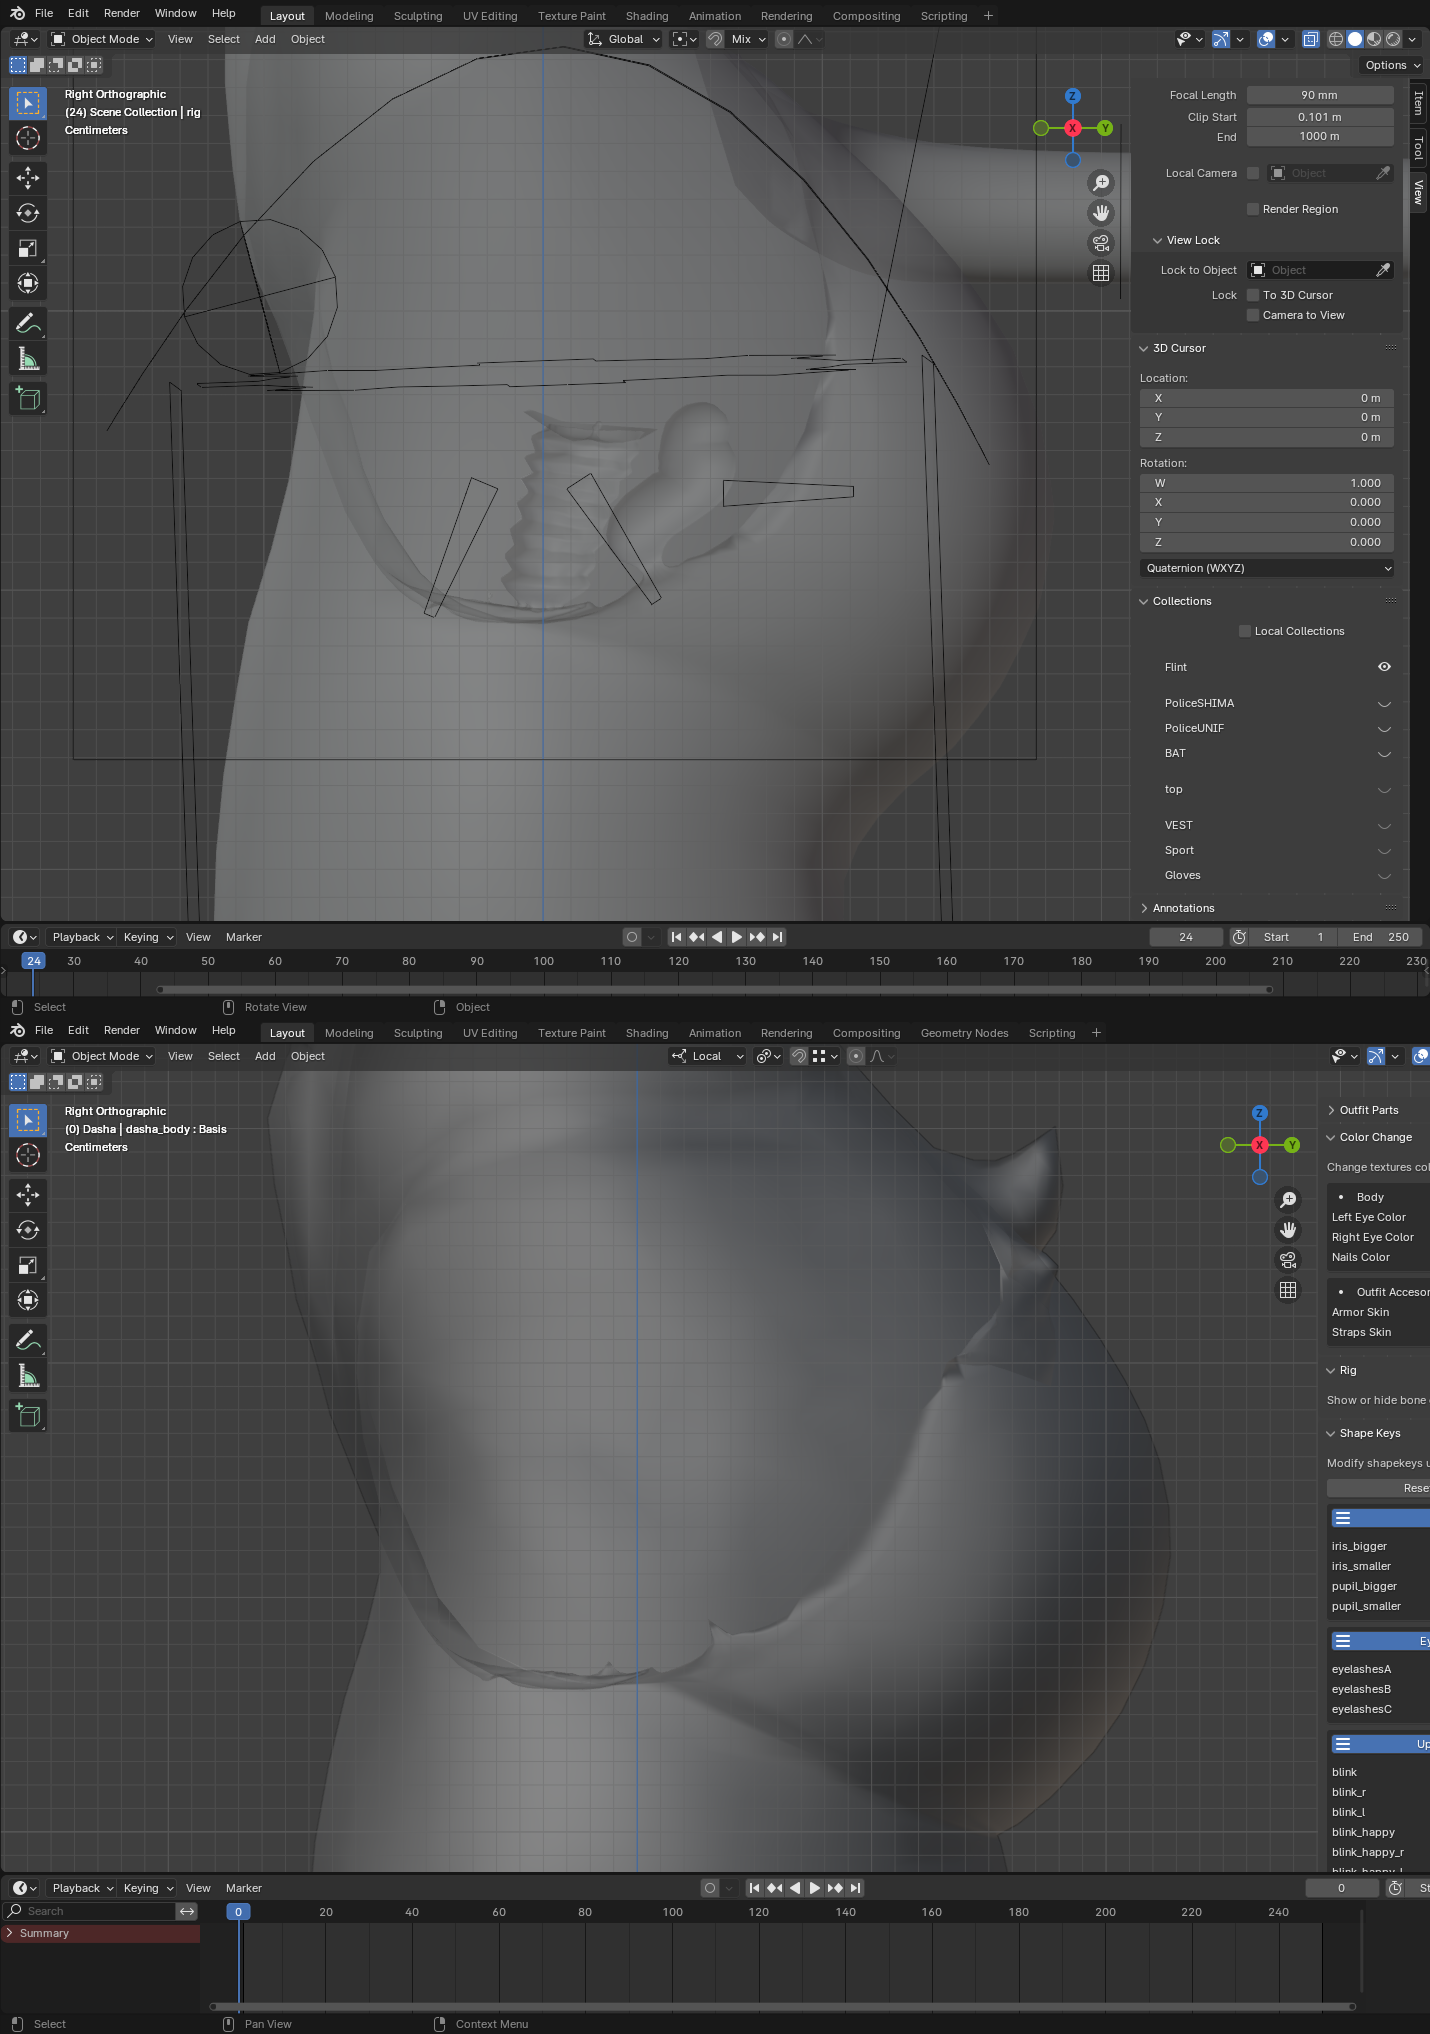
Task: Switch orthographic grid icon in bottom viewport
Action: 1288,1290
